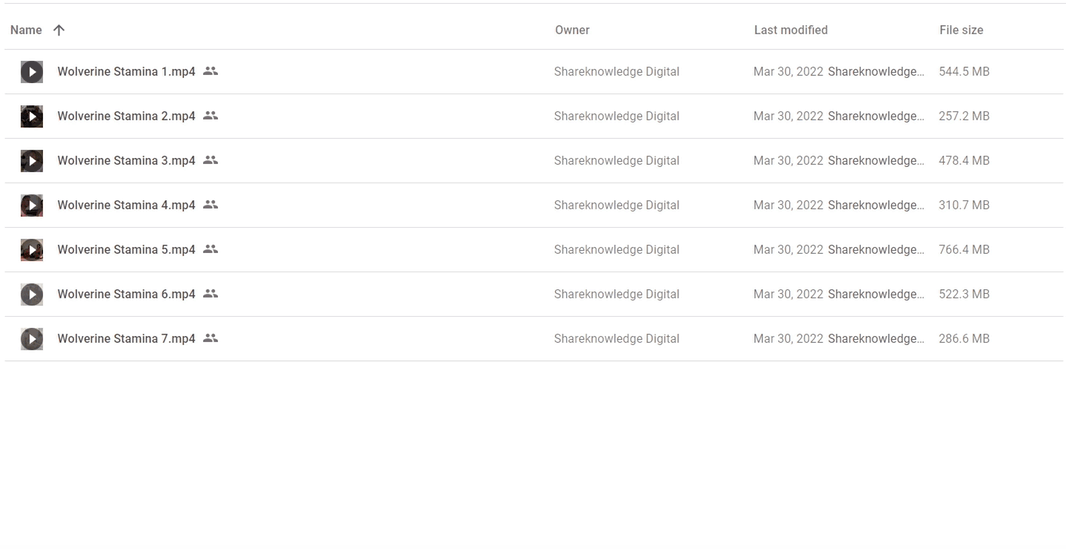1066x549 pixels.
Task: Sort files by the Name column header
Action: (x=26, y=30)
